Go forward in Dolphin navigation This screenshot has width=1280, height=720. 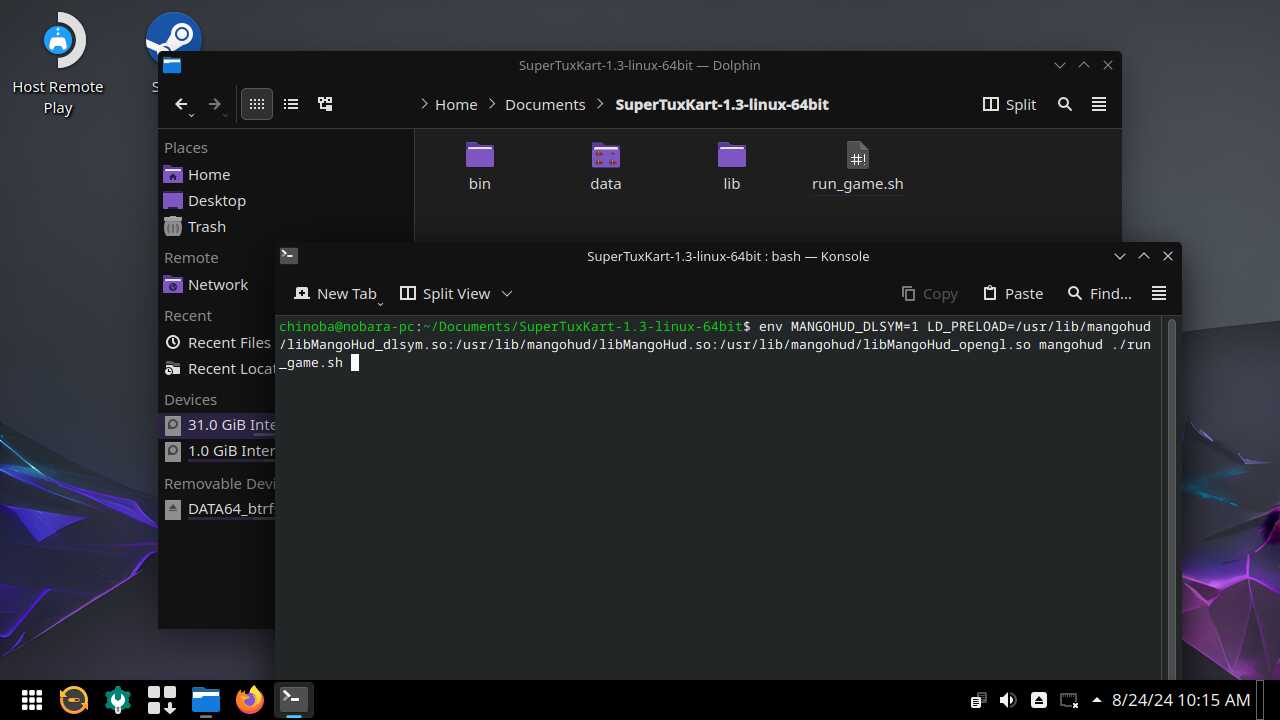[215, 104]
